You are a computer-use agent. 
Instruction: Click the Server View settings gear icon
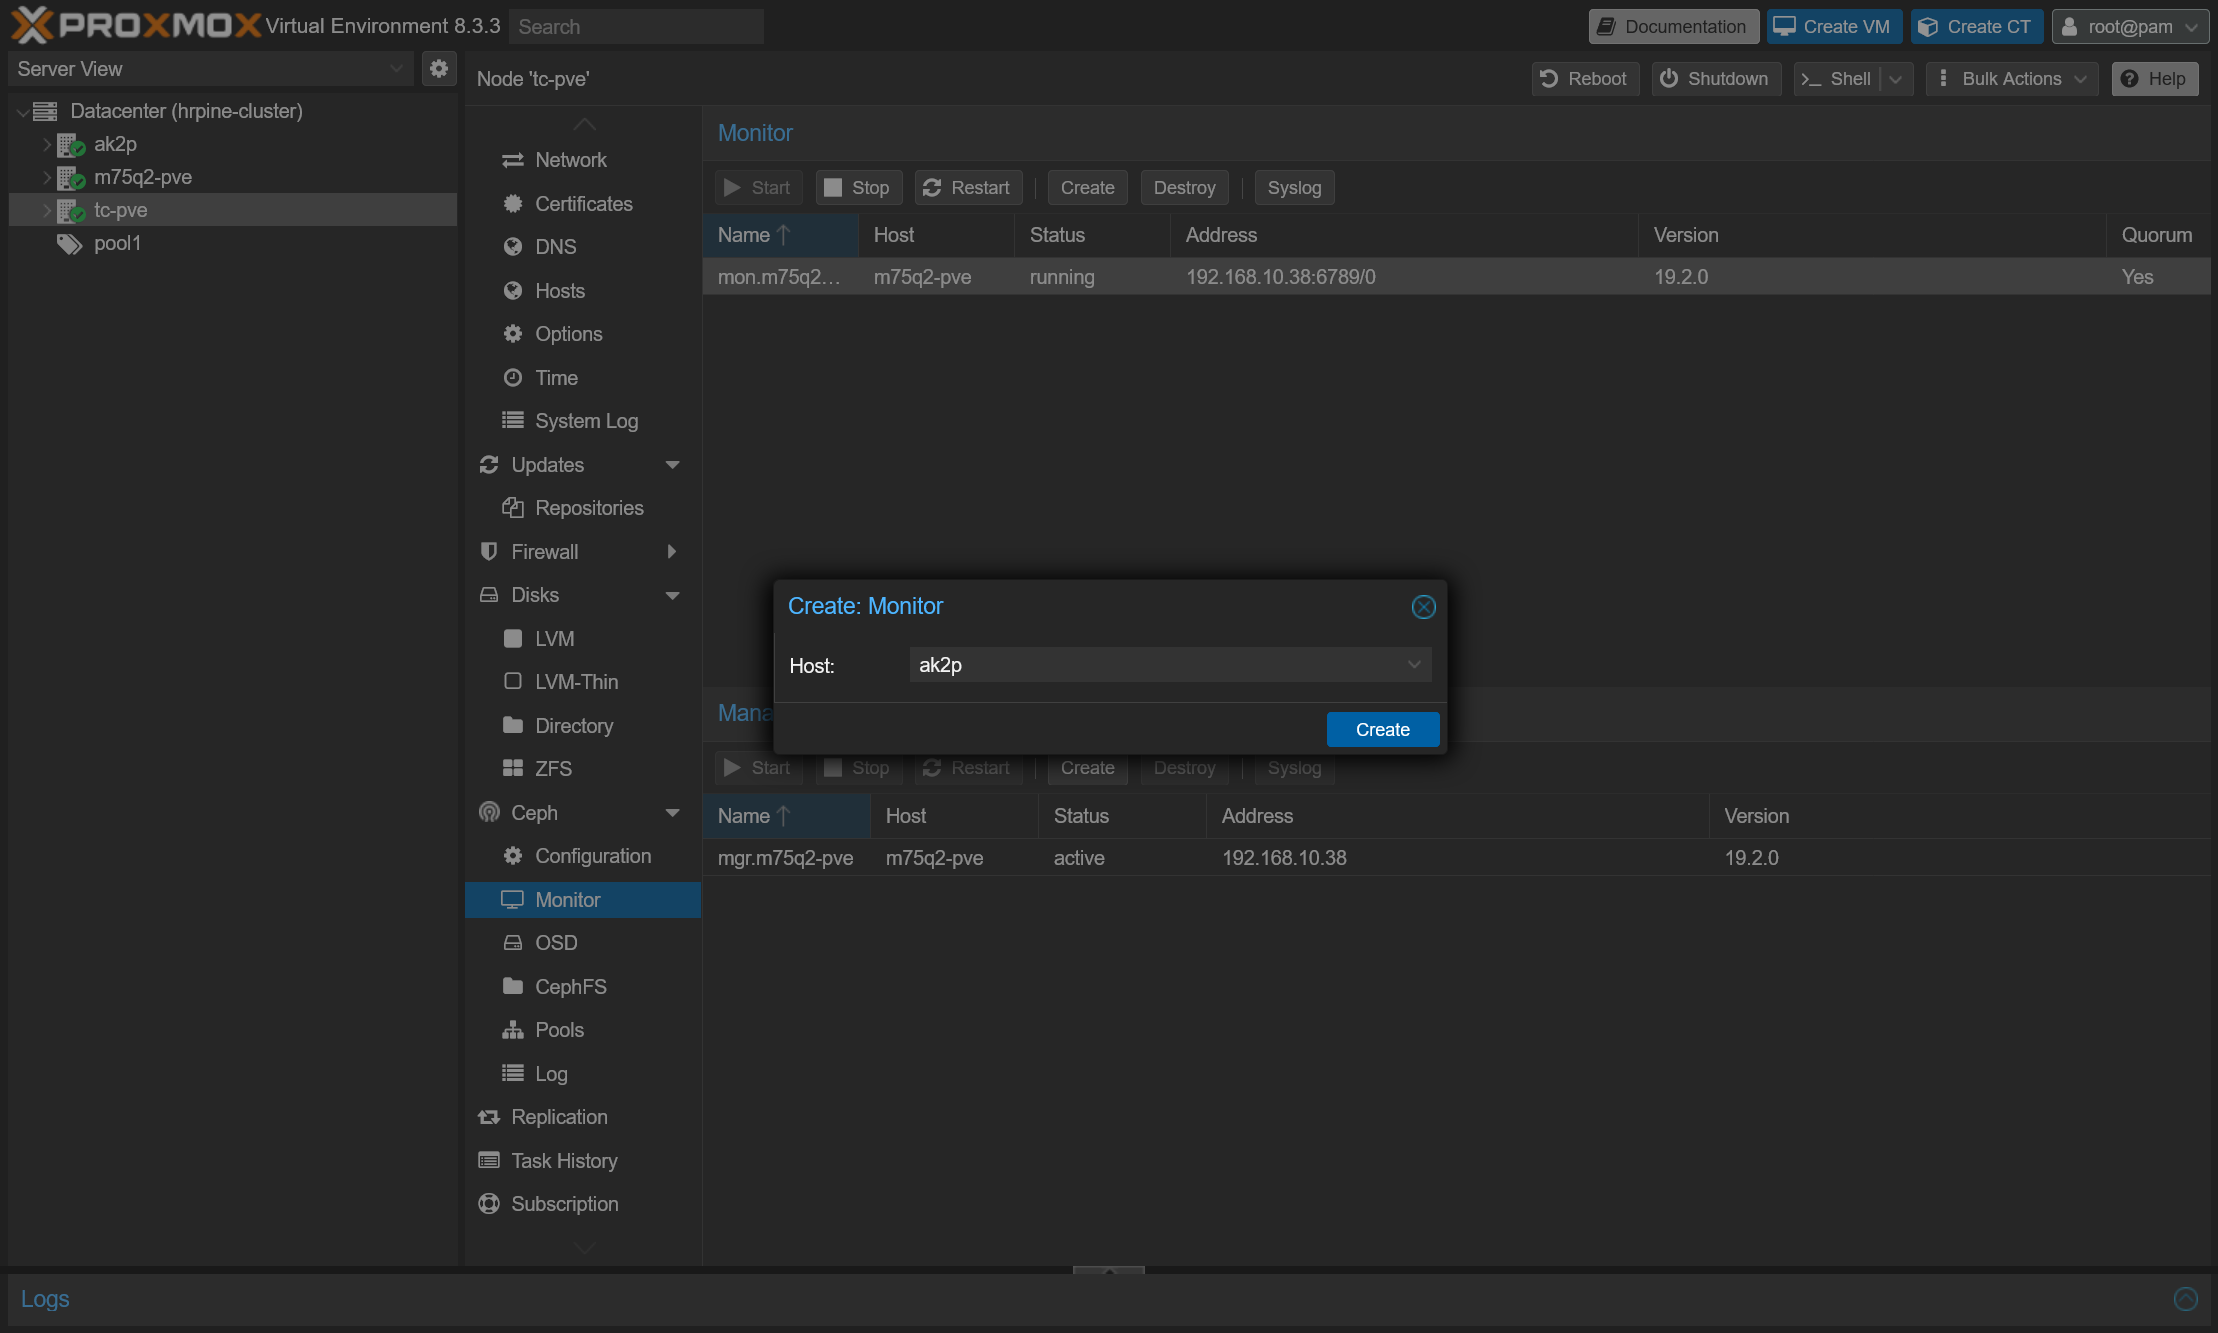click(438, 69)
